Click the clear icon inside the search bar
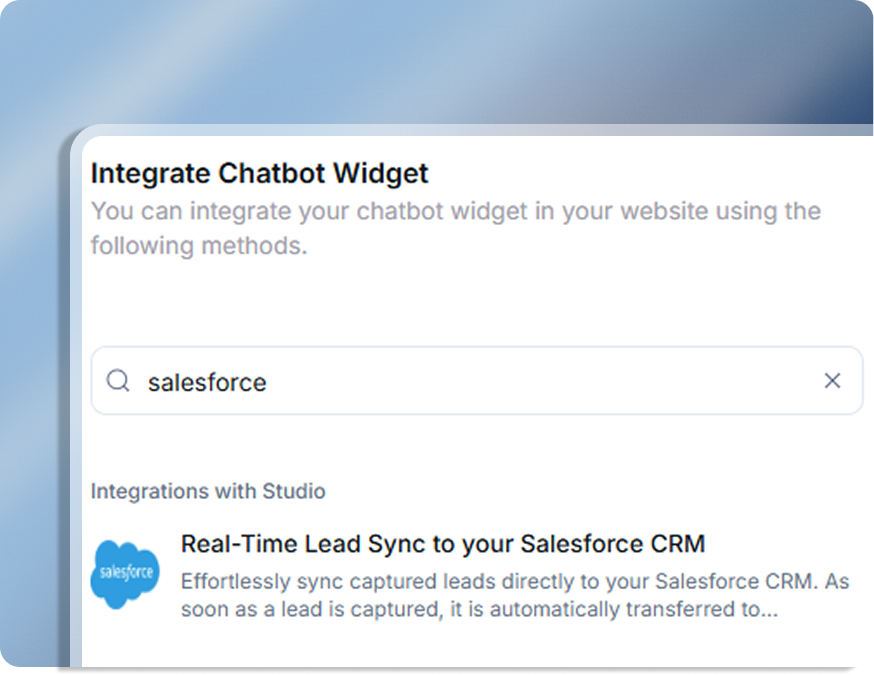This screenshot has height=675, width=874. click(832, 381)
